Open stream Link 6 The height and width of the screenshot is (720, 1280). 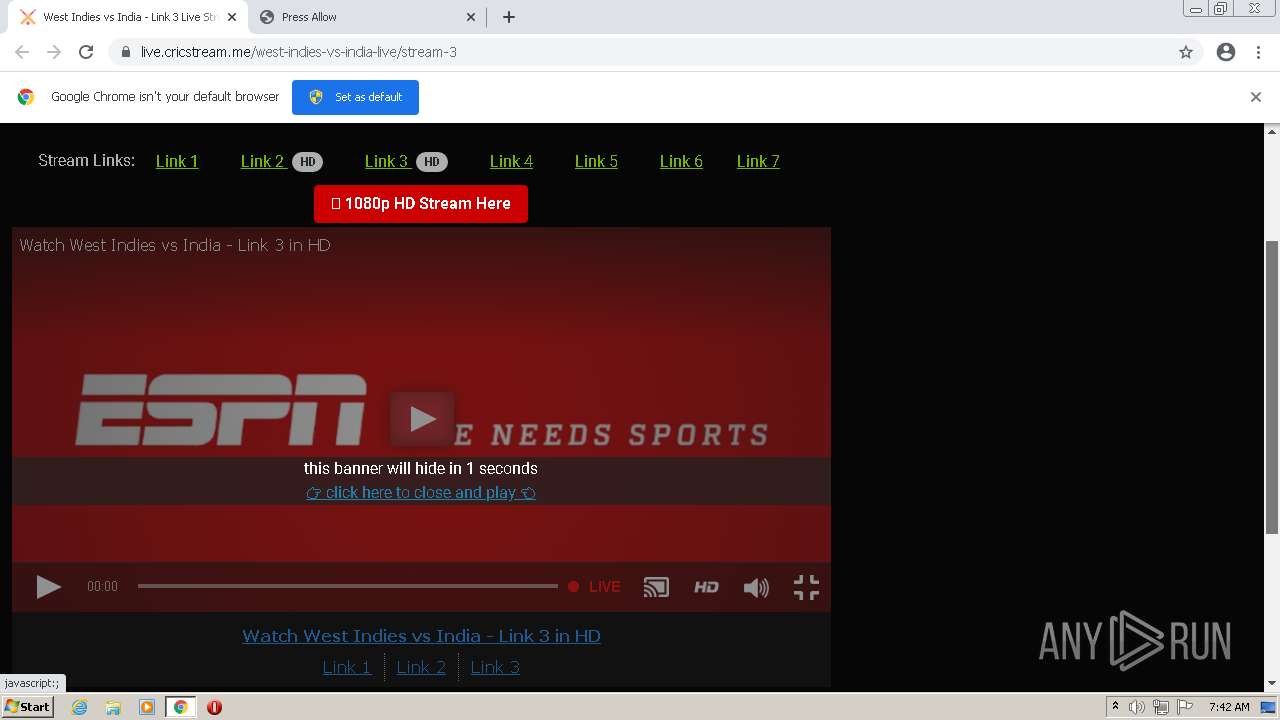pyautogui.click(x=681, y=161)
